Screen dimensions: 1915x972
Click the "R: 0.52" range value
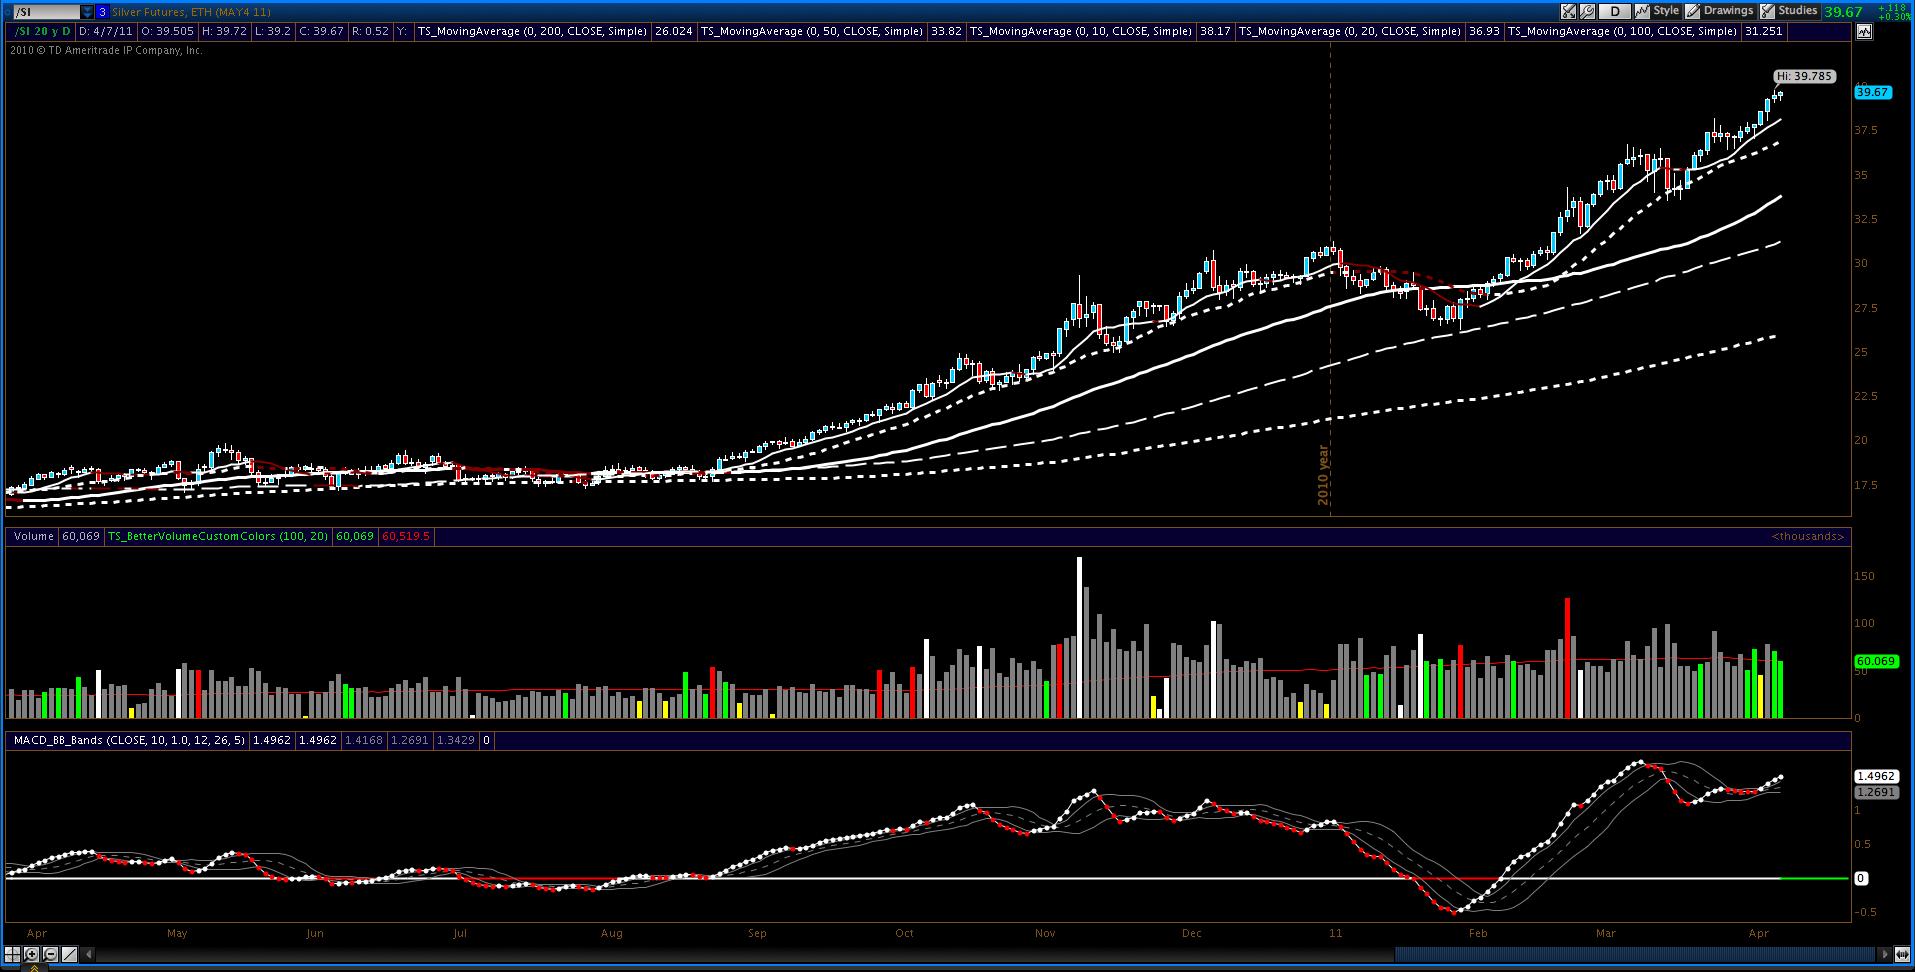370,32
